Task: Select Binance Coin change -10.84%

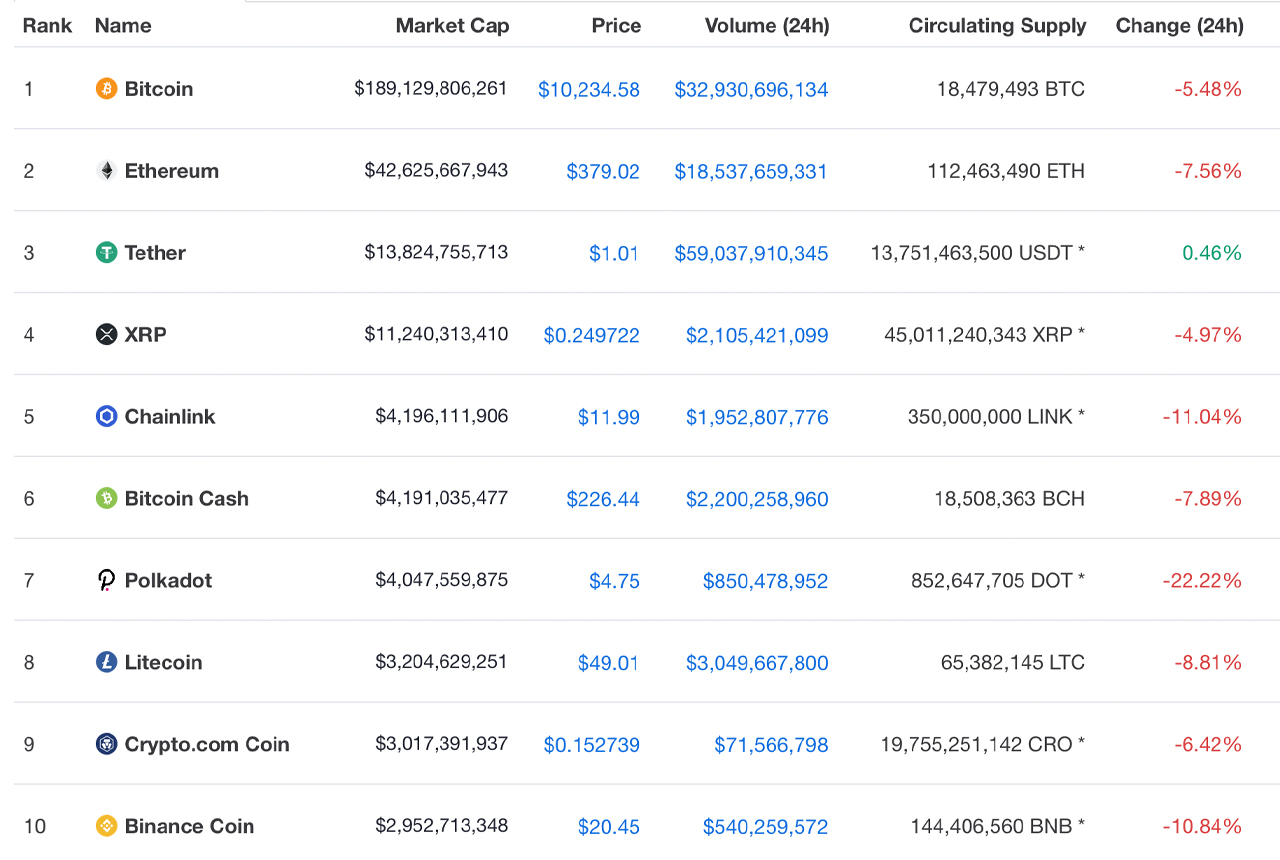Action: tap(1202, 827)
